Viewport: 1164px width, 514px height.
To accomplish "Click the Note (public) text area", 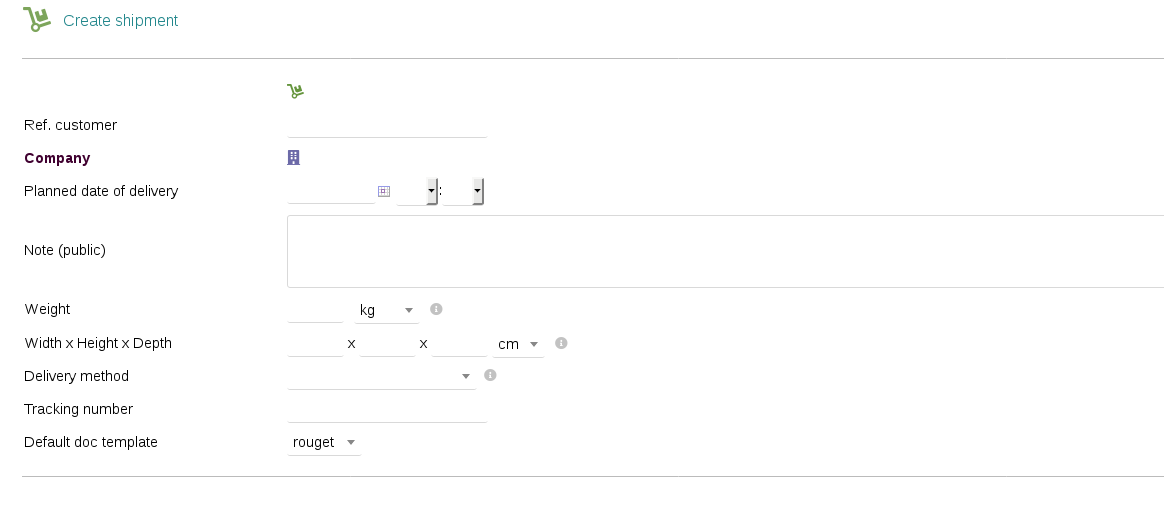I will 726,251.
